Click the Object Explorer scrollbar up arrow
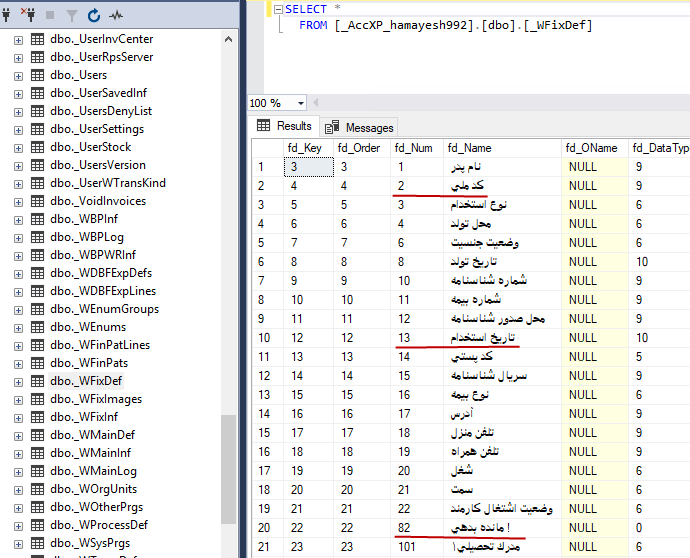The width and height of the screenshot is (690, 558). pos(228,39)
